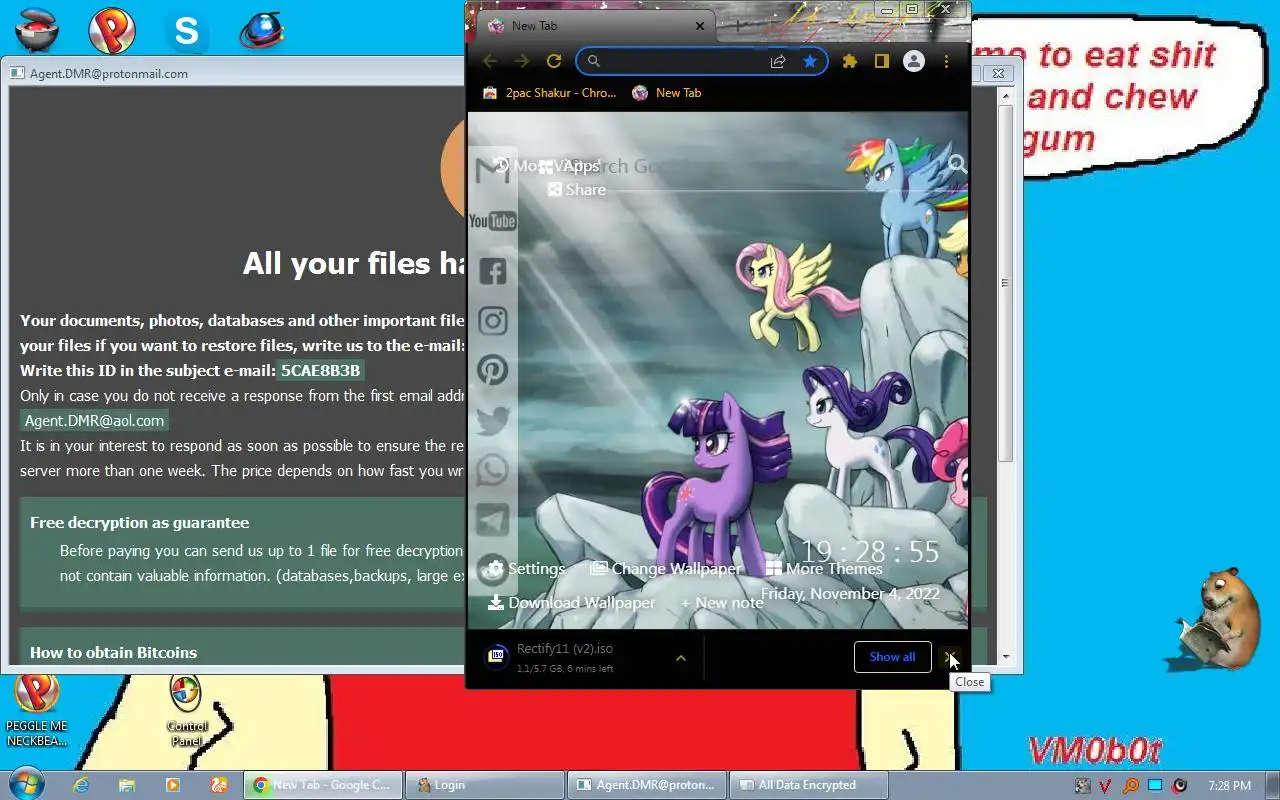Image resolution: width=1280 pixels, height=800 pixels.
Task: Open Chrome's three-dot menu
Action: 946,61
